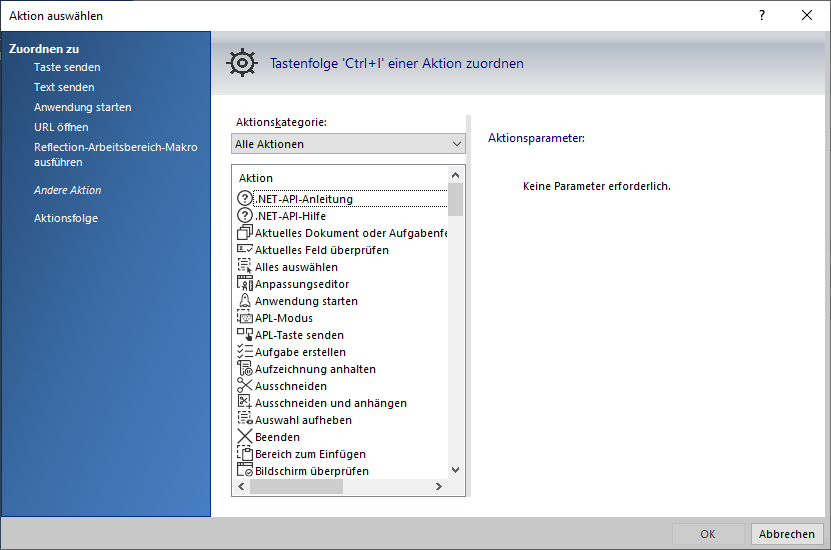Click the action list's scroll right arrow
The width and height of the screenshot is (831, 550).
[x=438, y=486]
